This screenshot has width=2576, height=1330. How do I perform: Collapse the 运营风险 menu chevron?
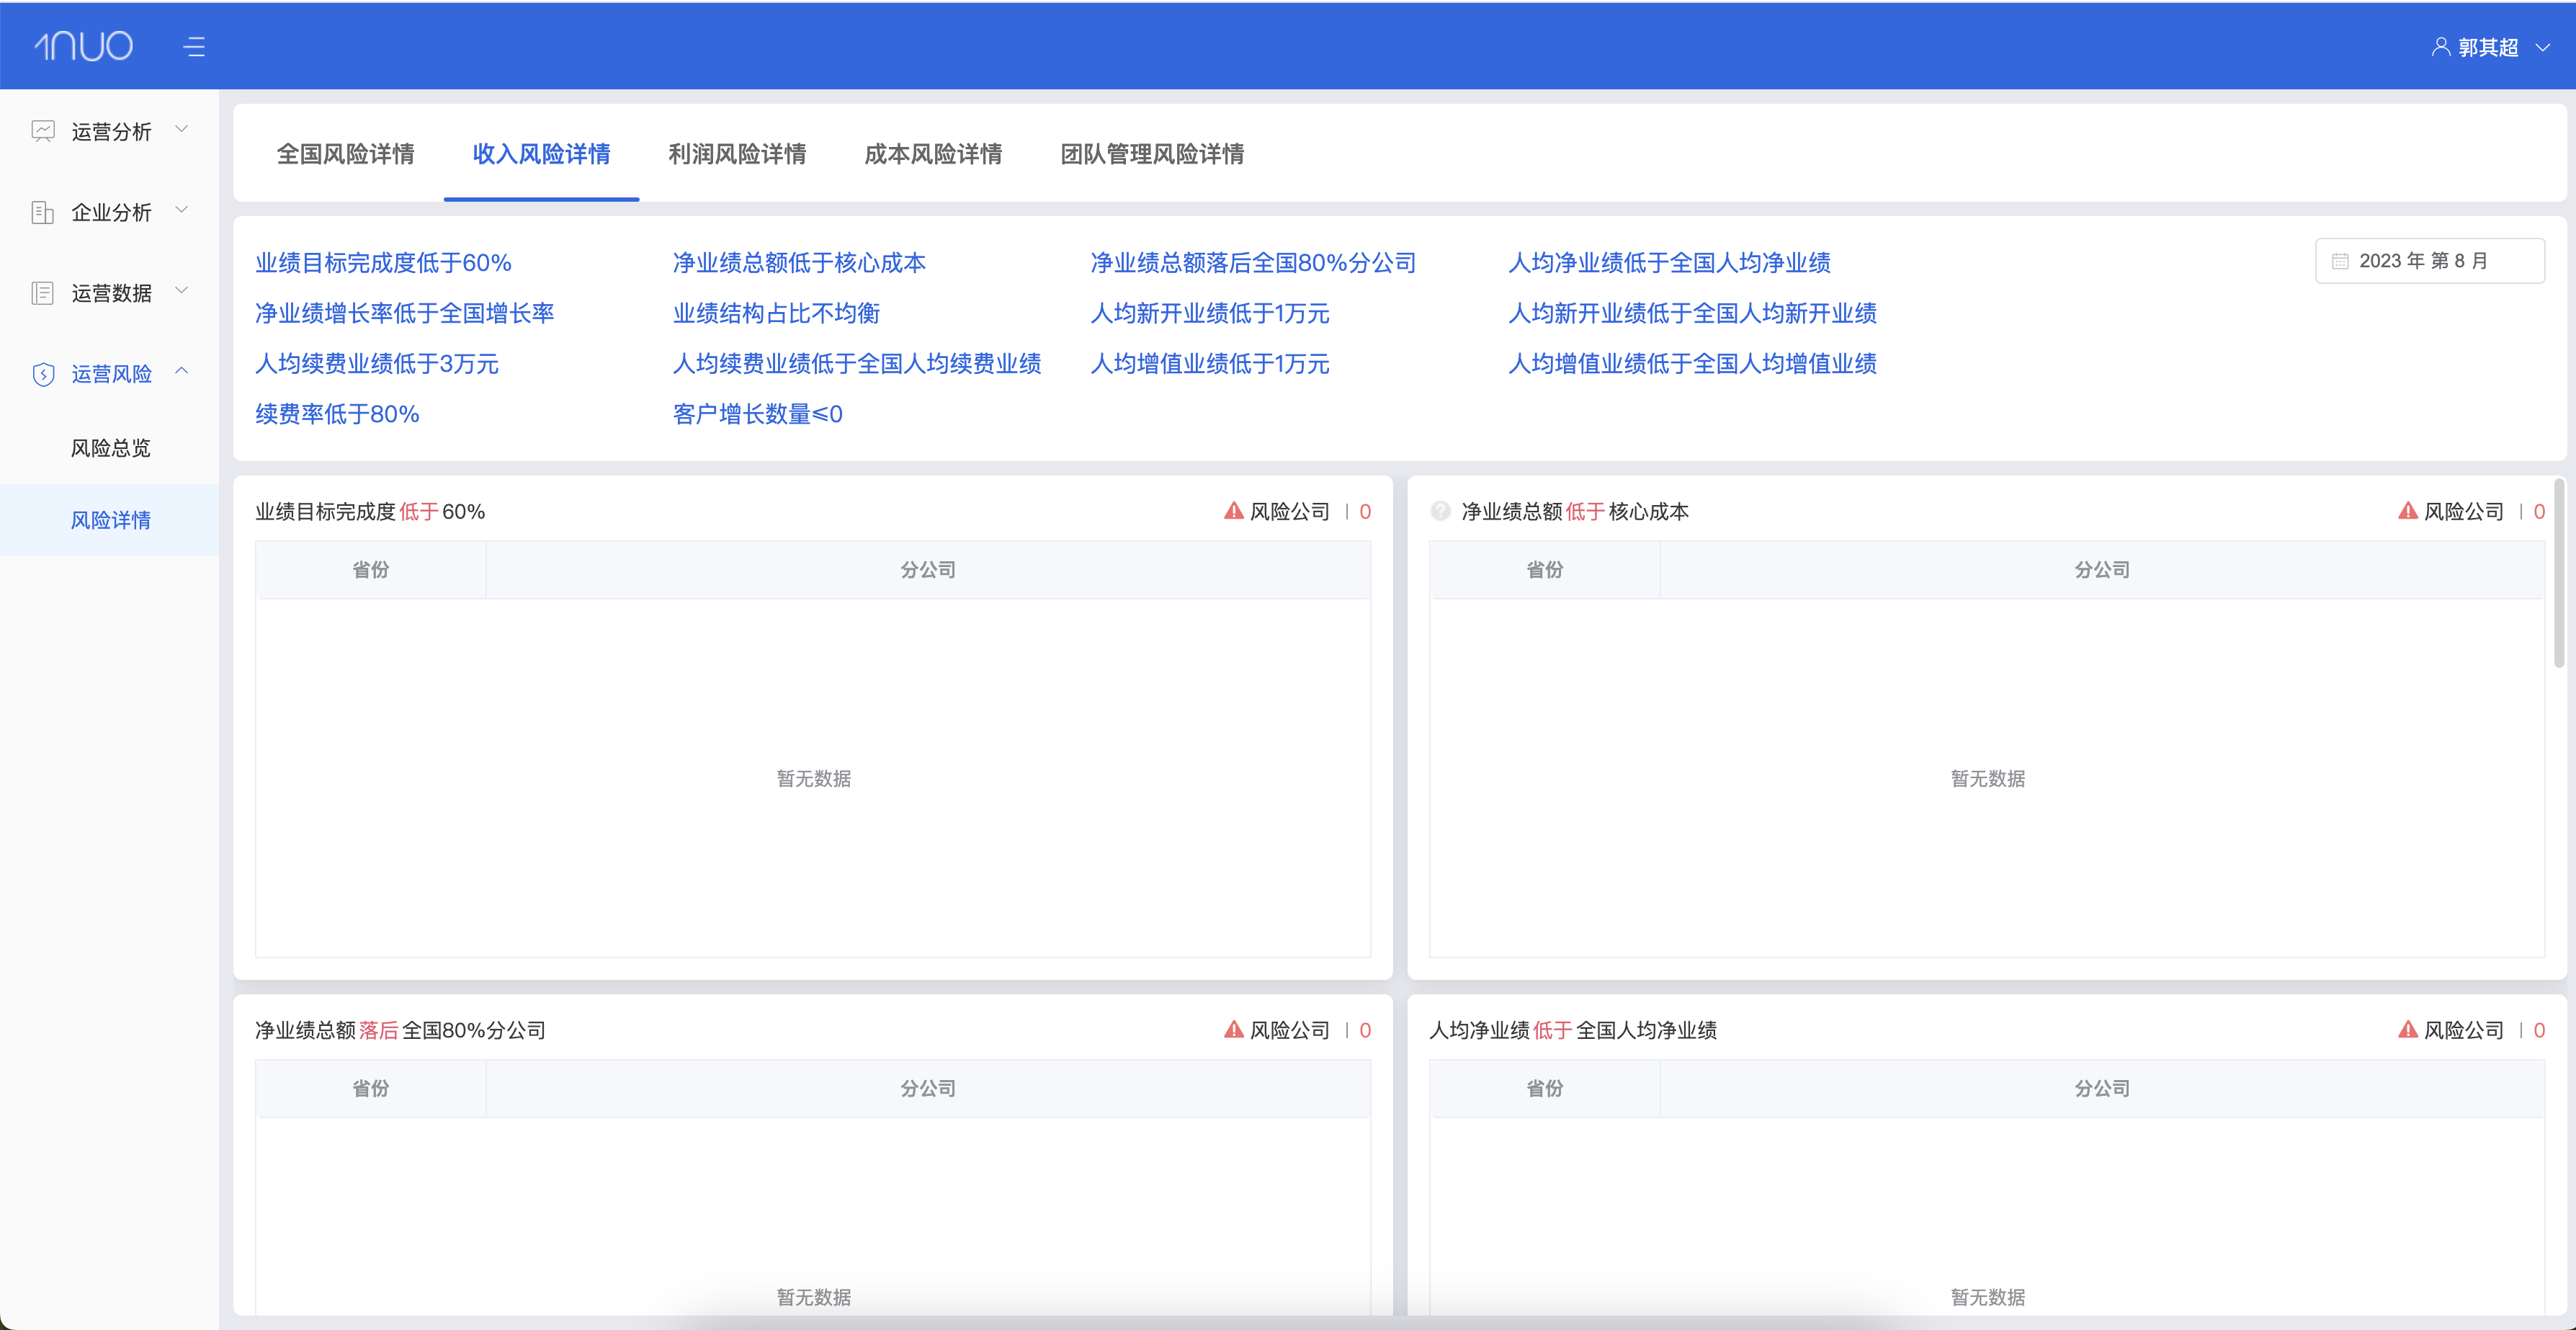pos(182,371)
